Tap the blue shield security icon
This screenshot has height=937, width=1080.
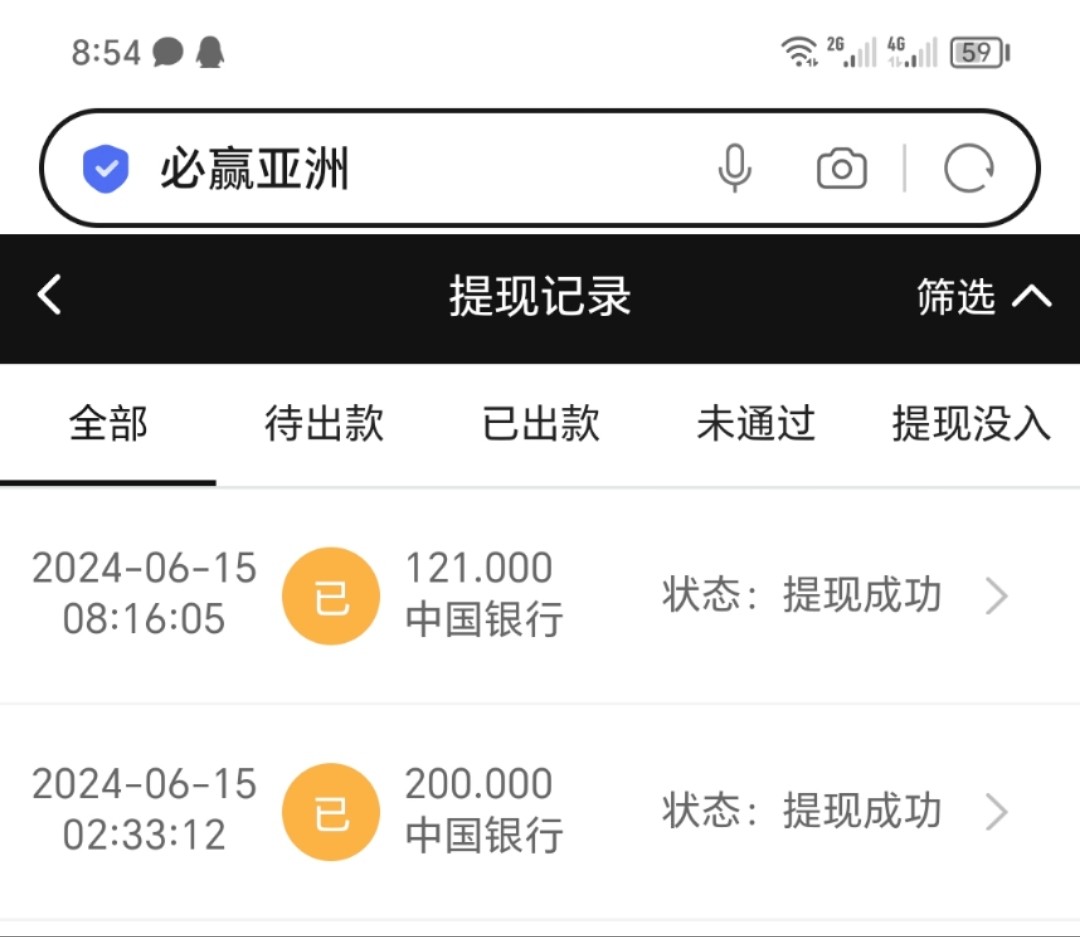click(x=106, y=169)
